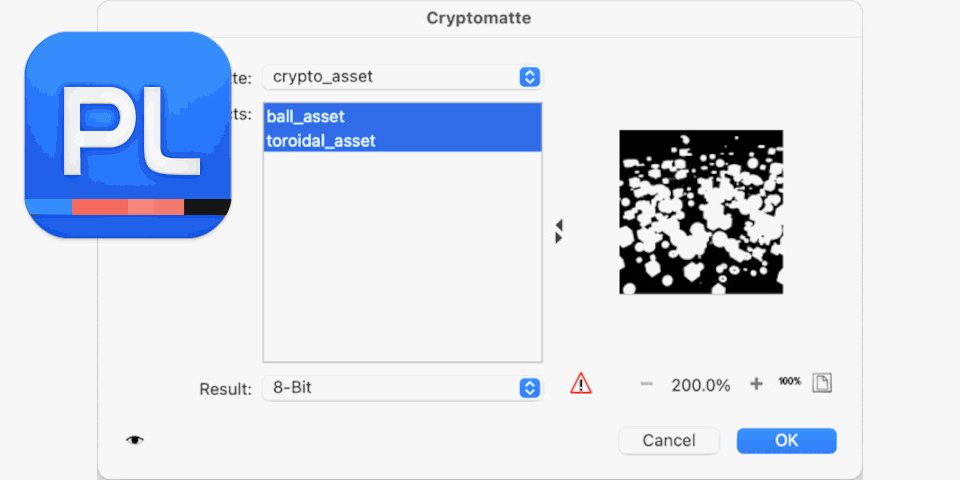This screenshot has width=960, height=480.
Task: Confirm with the OK button
Action: [x=786, y=440]
